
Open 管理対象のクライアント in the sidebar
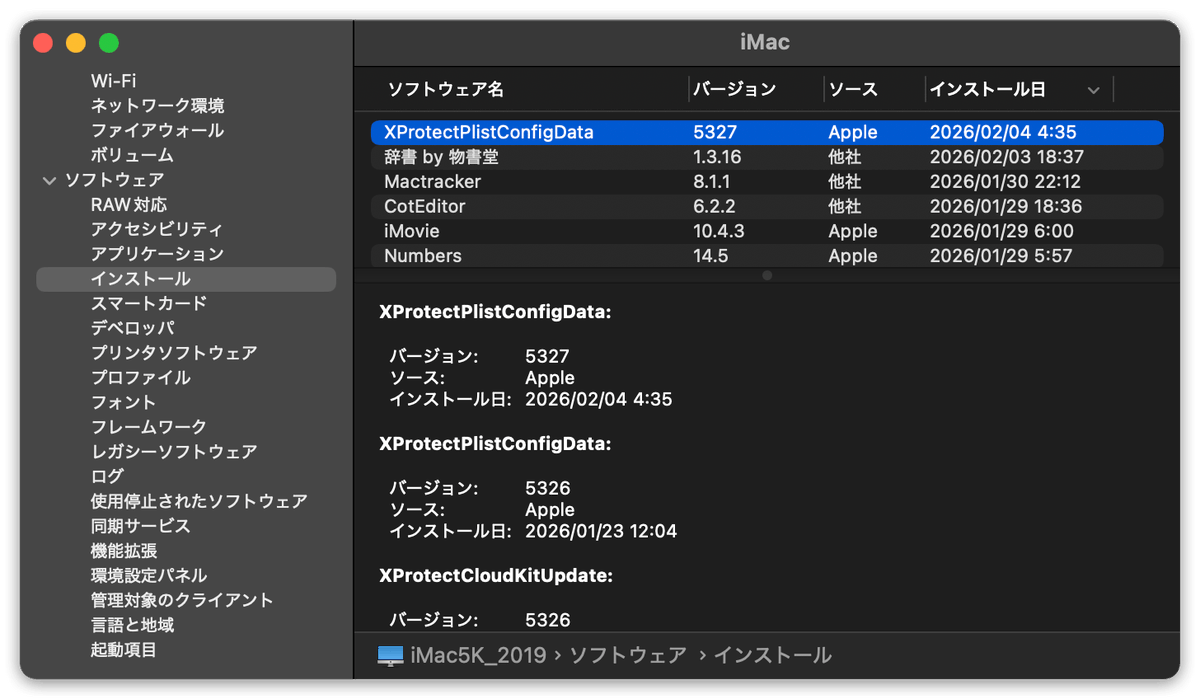click(x=182, y=600)
